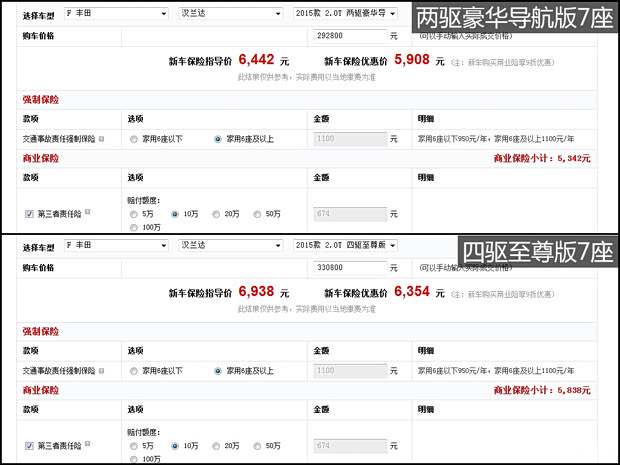Click the 1100 amount field in 两驱豪华导航版 panel
This screenshot has height=465, width=620.
coord(350,140)
